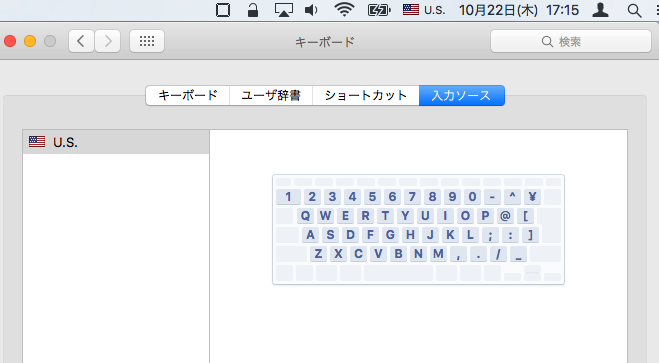
Task: Click the date and time 17:15 clock
Action: click(519, 10)
